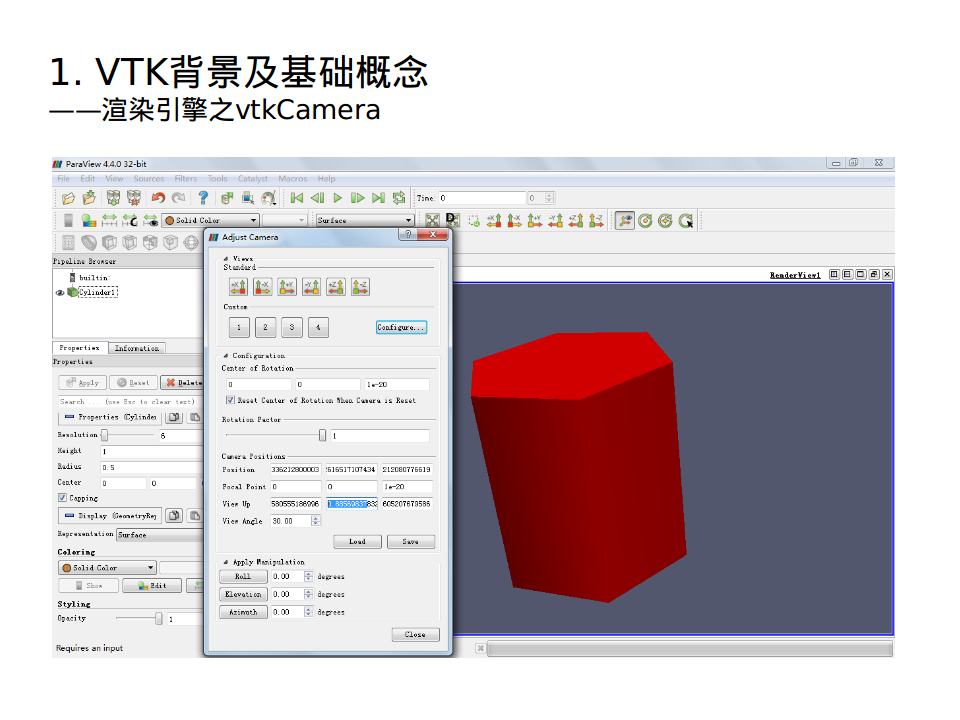Open the Coloring Solid Color dropdown
Image resolution: width=960 pixels, height=720 pixels.
(108, 568)
